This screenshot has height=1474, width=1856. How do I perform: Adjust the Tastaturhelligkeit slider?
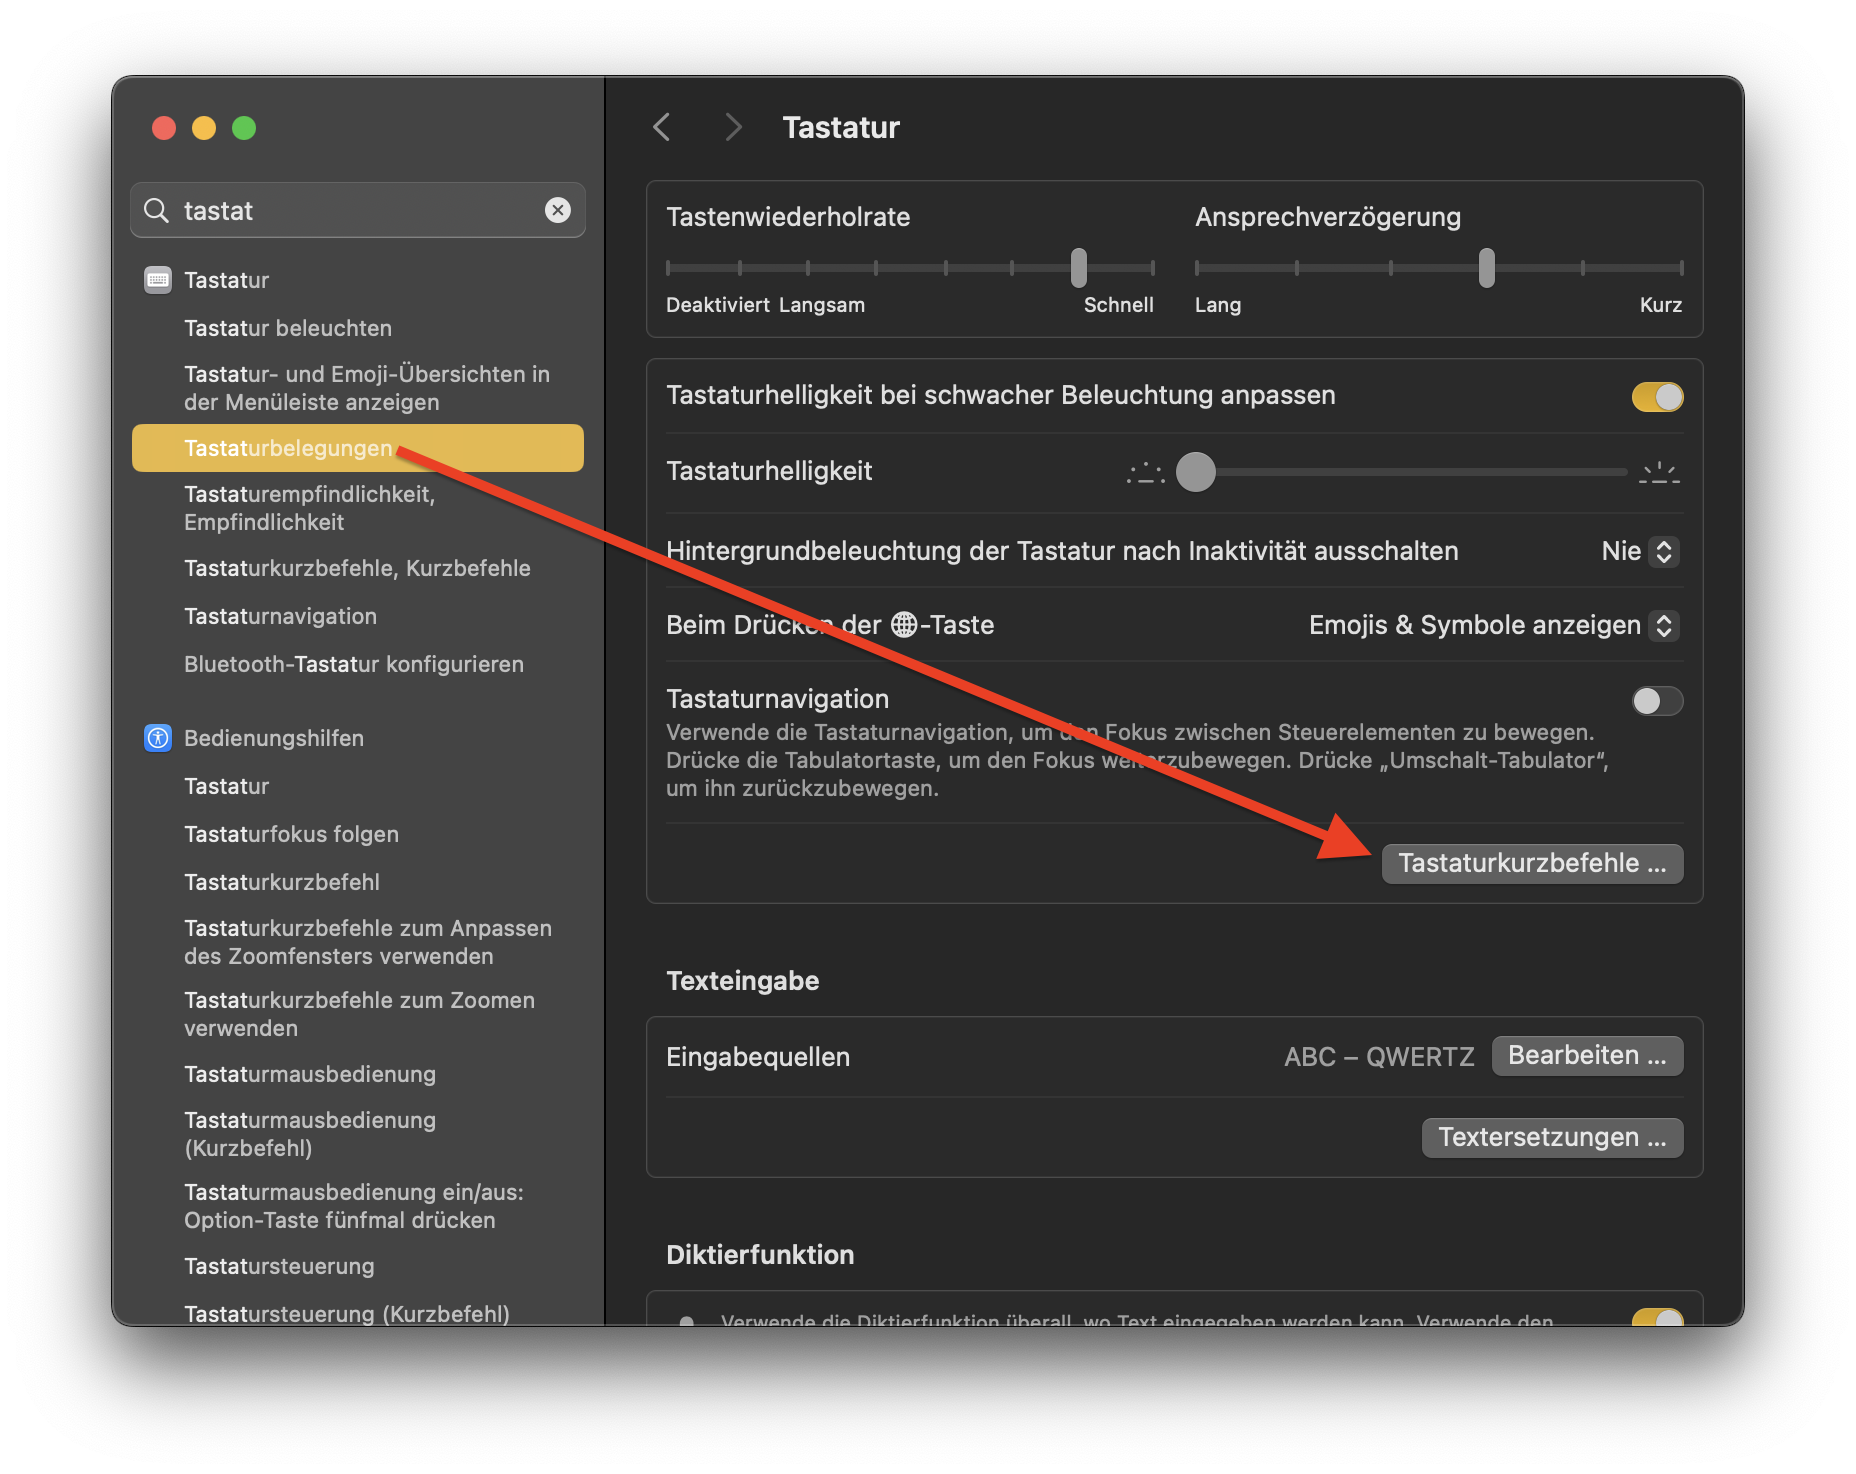pos(1196,472)
